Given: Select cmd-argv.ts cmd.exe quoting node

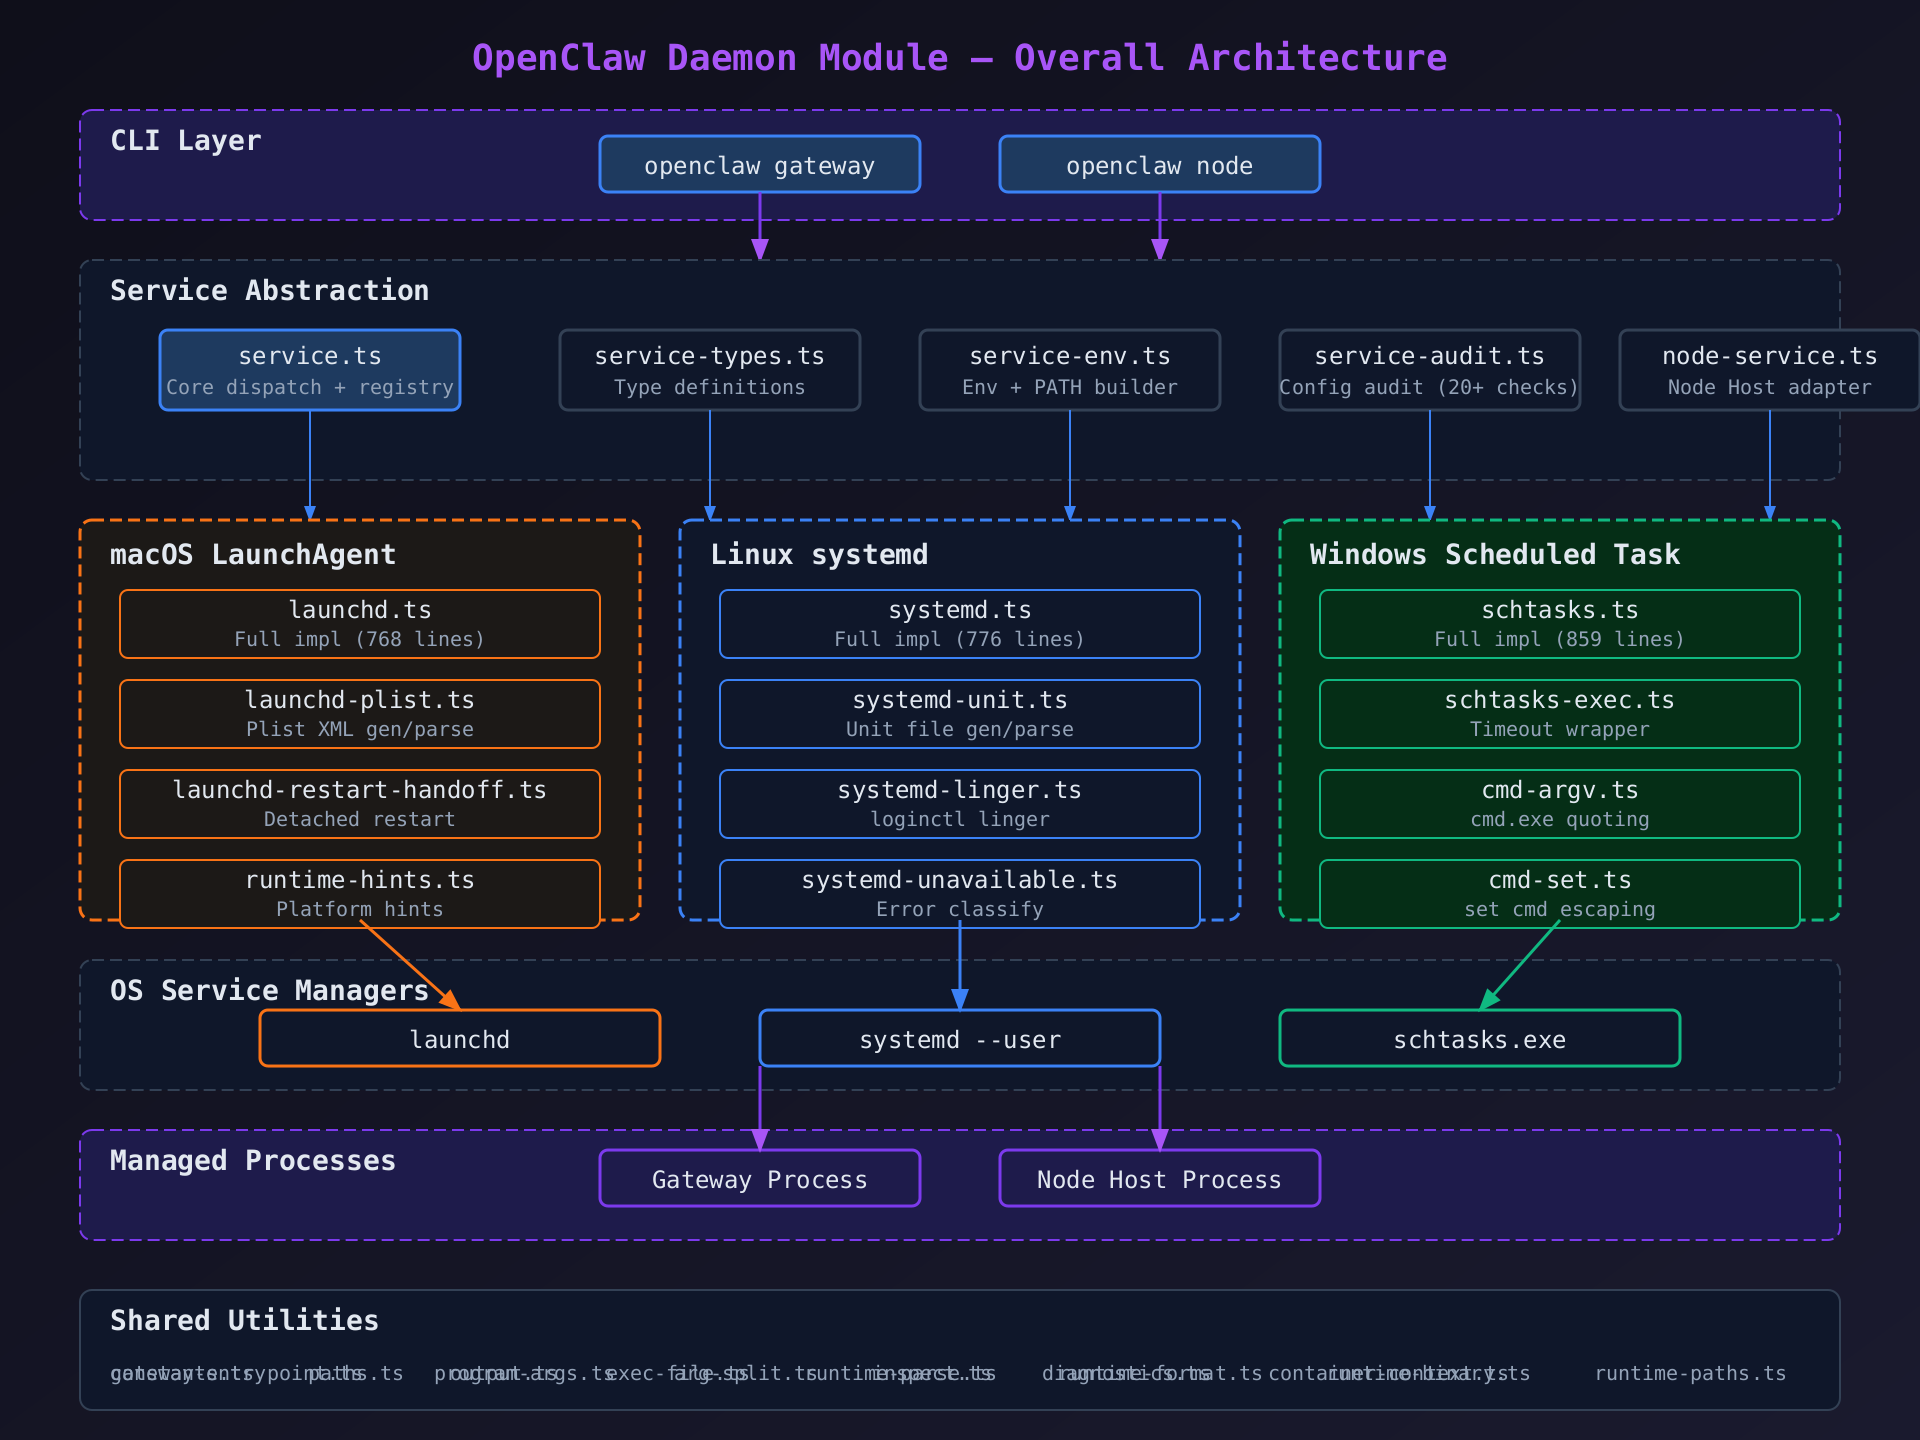Looking at the screenshot, I should [1559, 804].
